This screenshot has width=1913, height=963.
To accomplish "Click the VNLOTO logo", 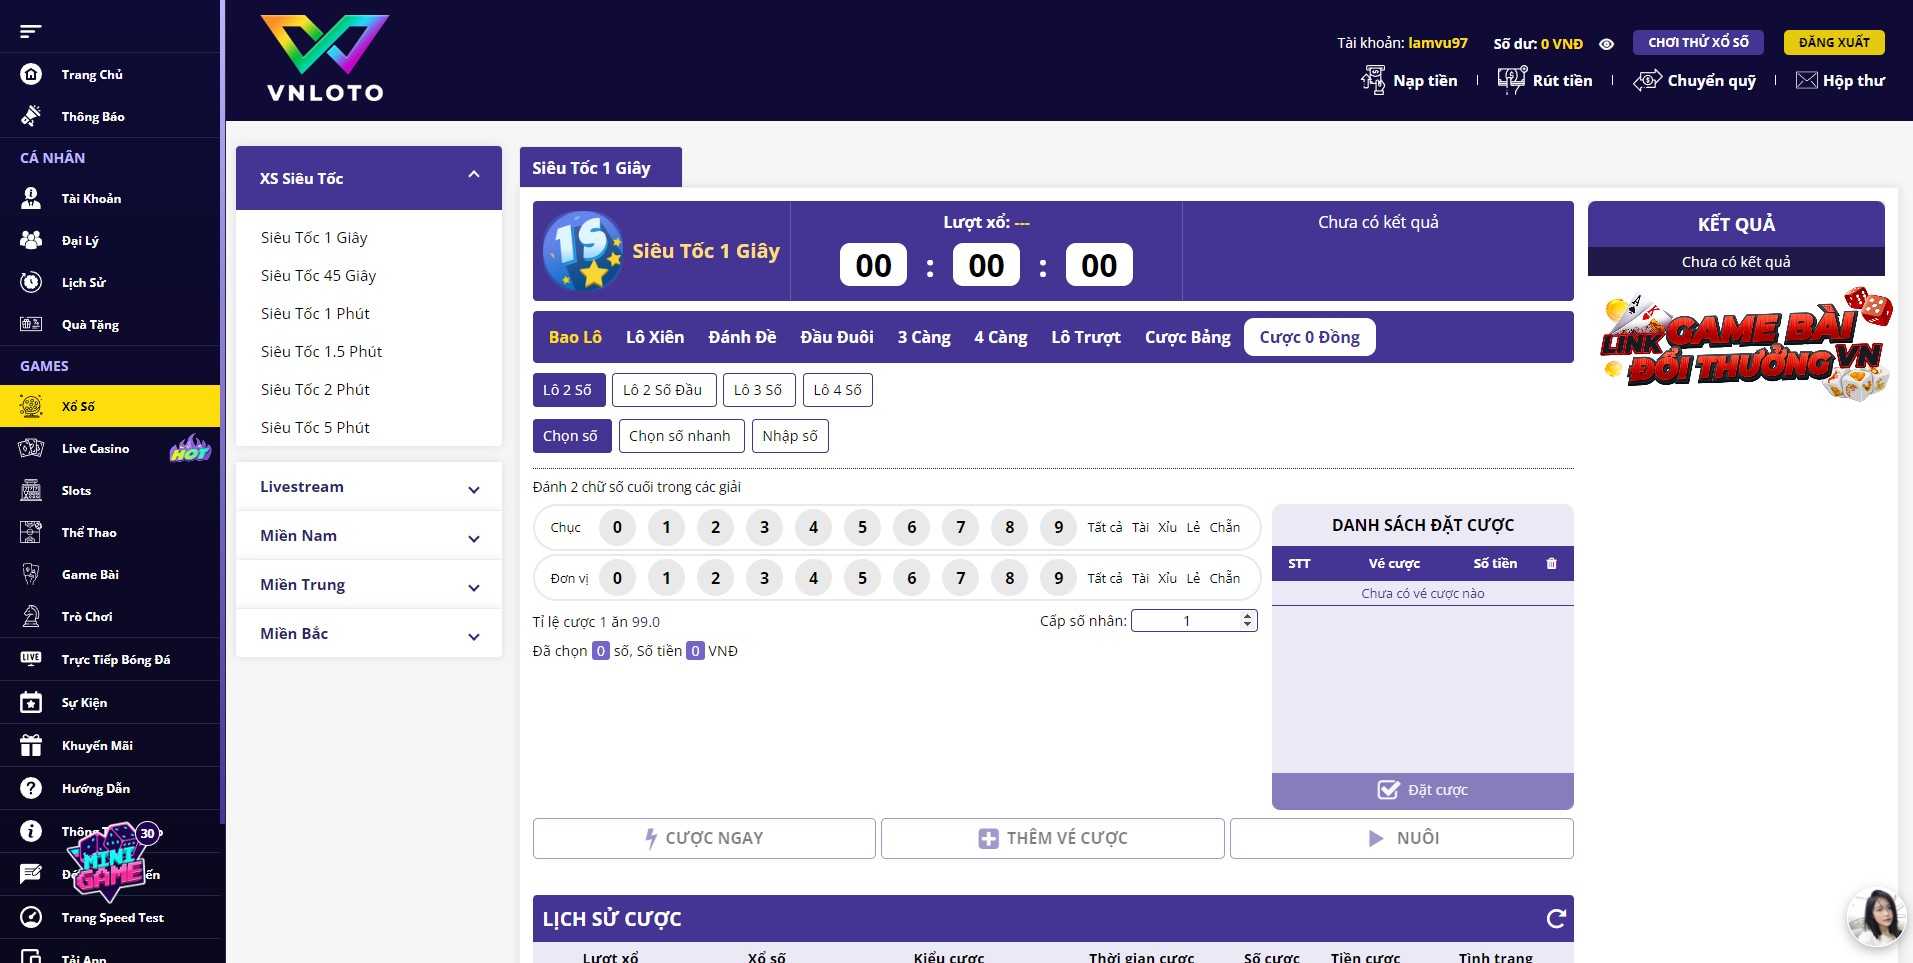I will pos(325,59).
